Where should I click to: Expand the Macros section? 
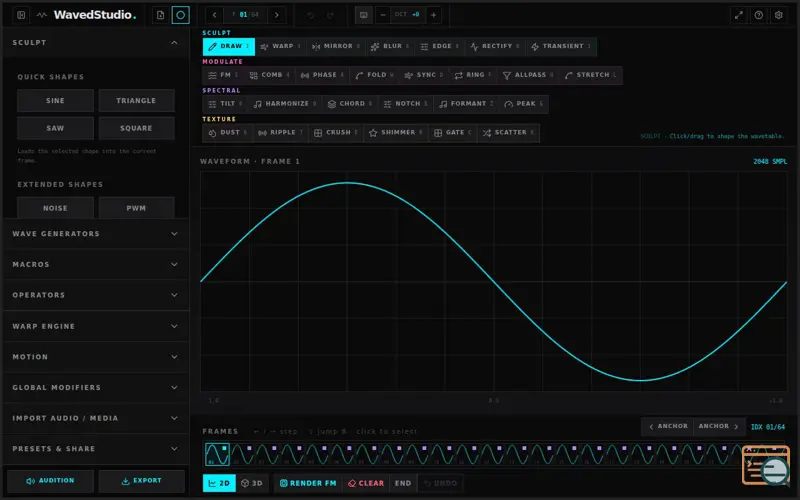pos(96,264)
